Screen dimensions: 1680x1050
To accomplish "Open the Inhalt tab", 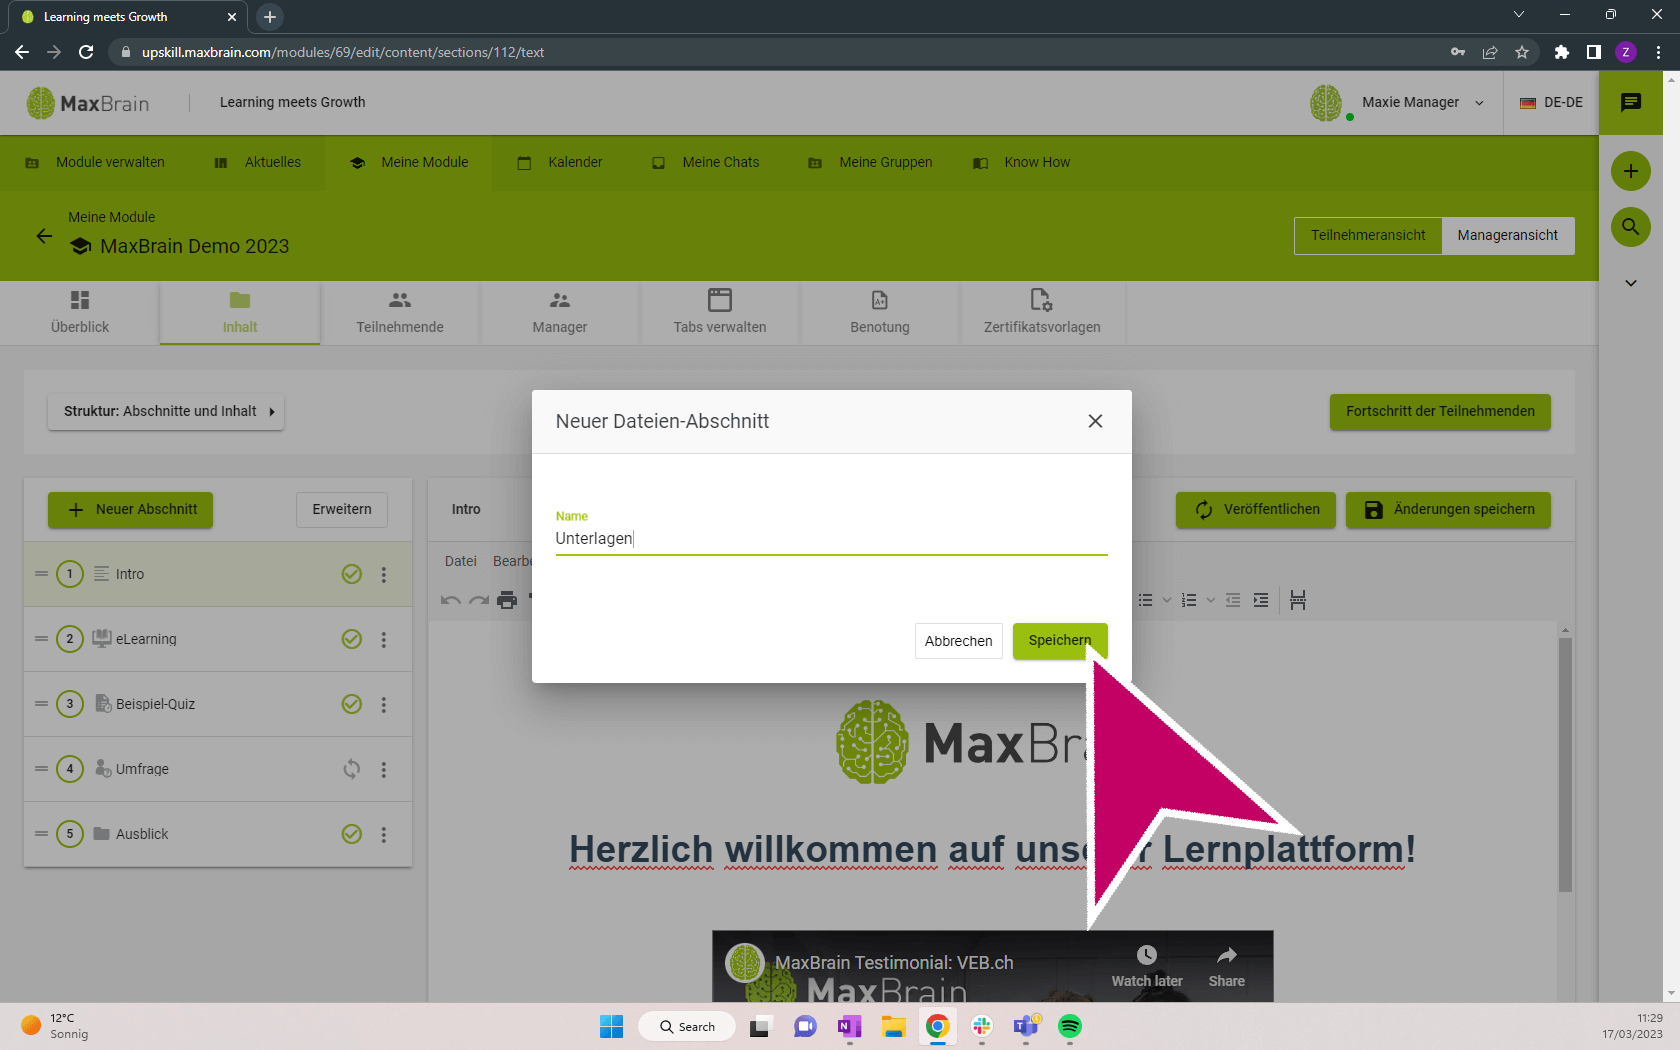I will coord(240,312).
